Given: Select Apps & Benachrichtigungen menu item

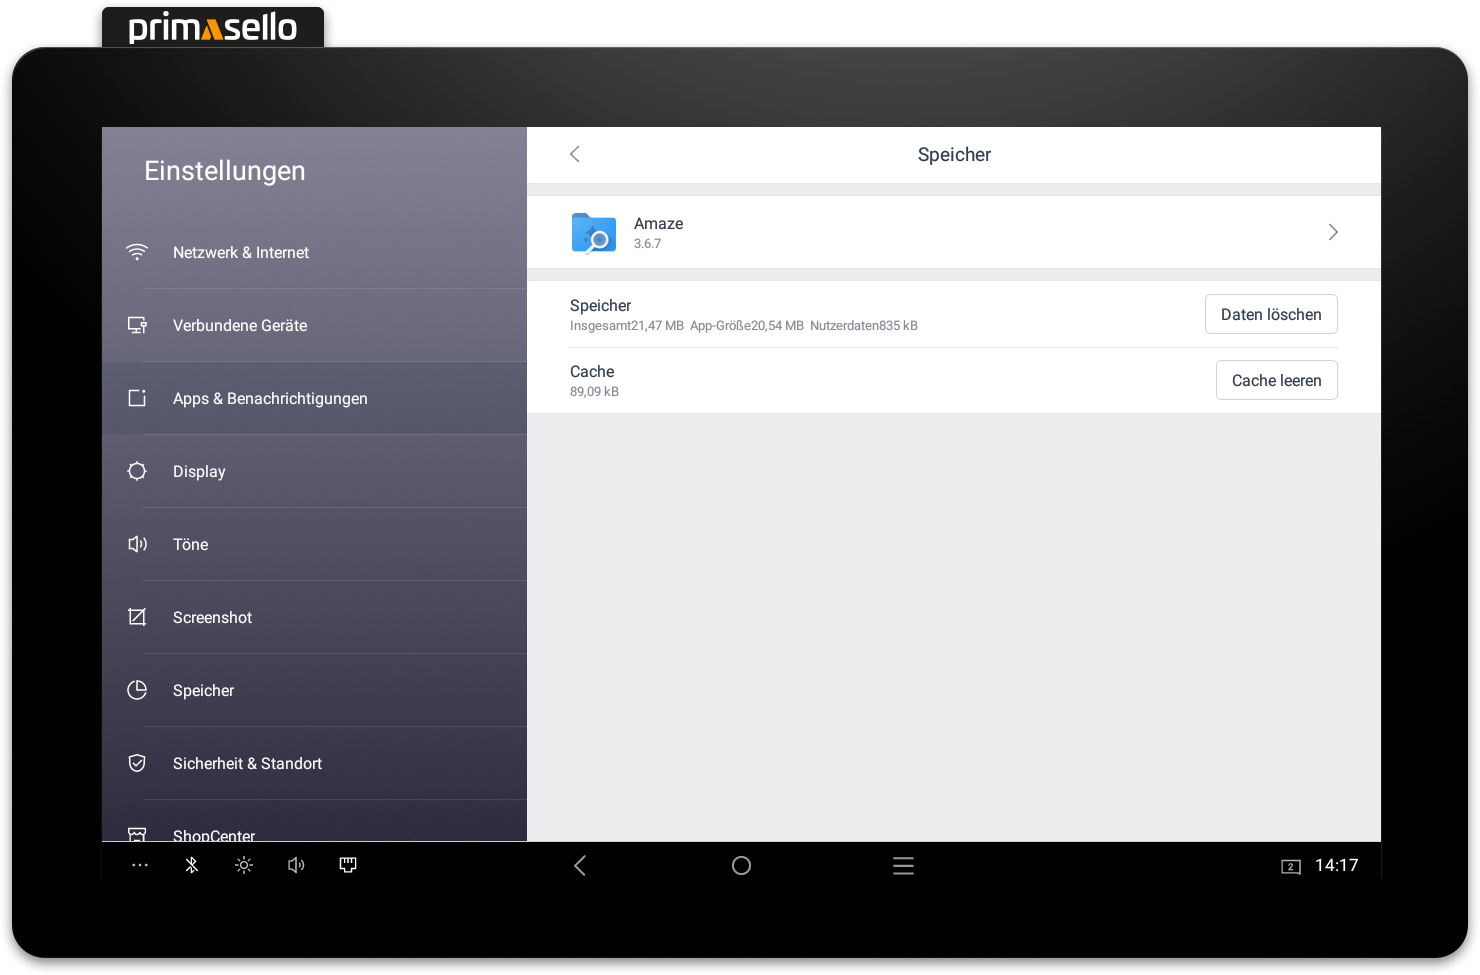Looking at the screenshot, I should (x=270, y=398).
